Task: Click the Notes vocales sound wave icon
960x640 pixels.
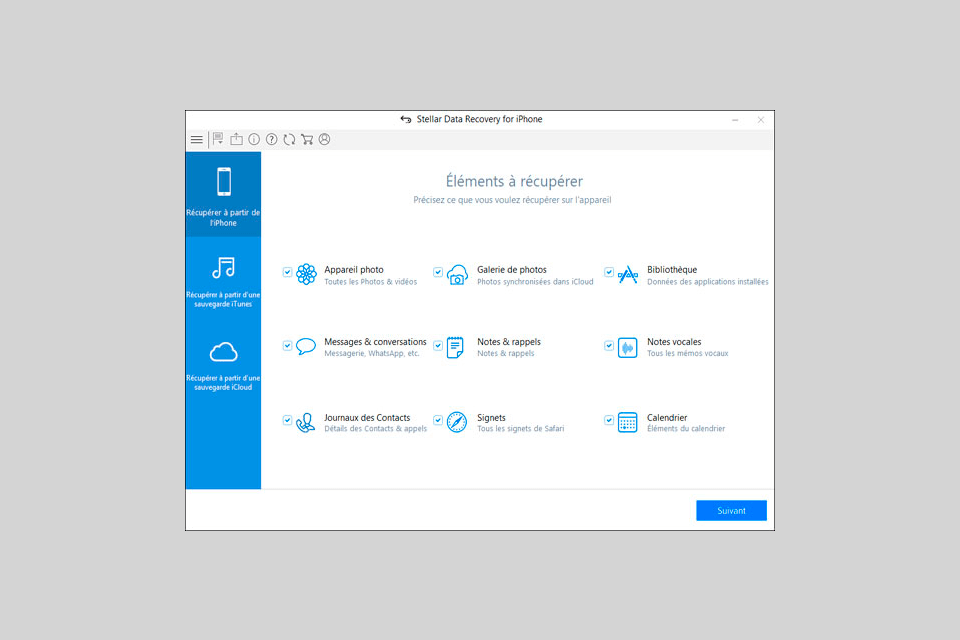Action: pos(627,347)
